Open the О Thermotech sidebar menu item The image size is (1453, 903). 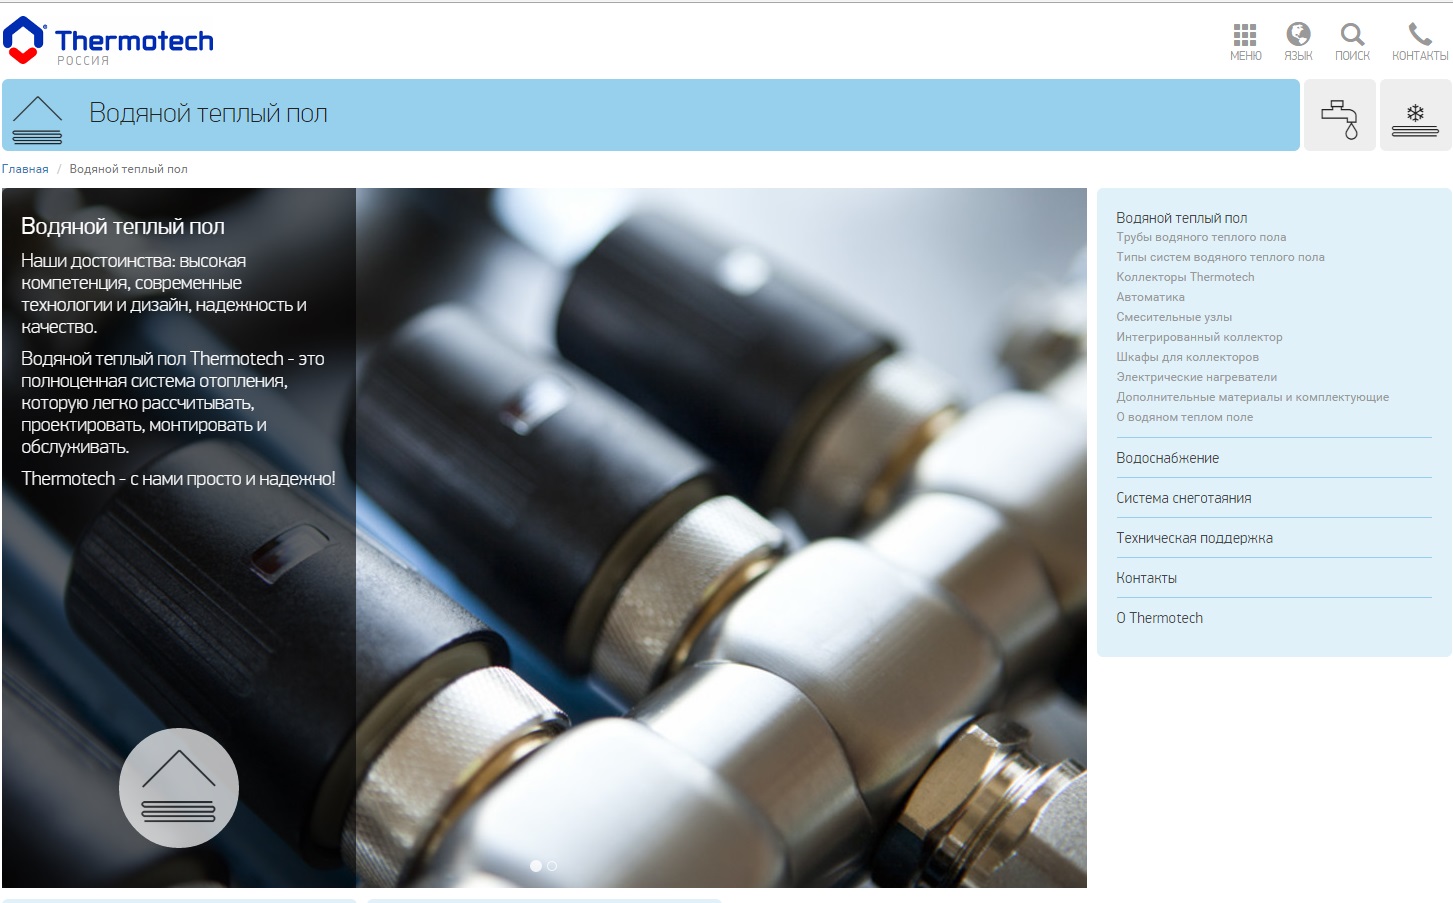[1159, 618]
